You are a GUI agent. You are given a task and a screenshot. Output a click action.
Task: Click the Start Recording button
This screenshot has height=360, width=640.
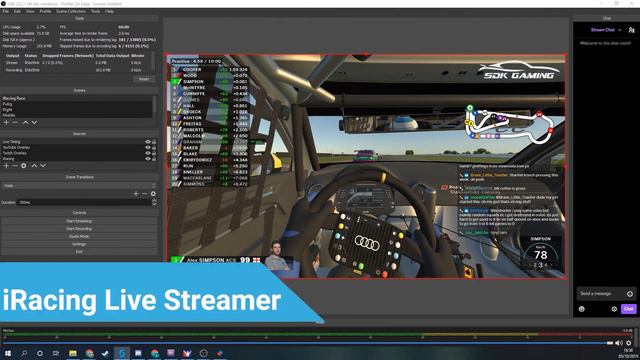79,229
